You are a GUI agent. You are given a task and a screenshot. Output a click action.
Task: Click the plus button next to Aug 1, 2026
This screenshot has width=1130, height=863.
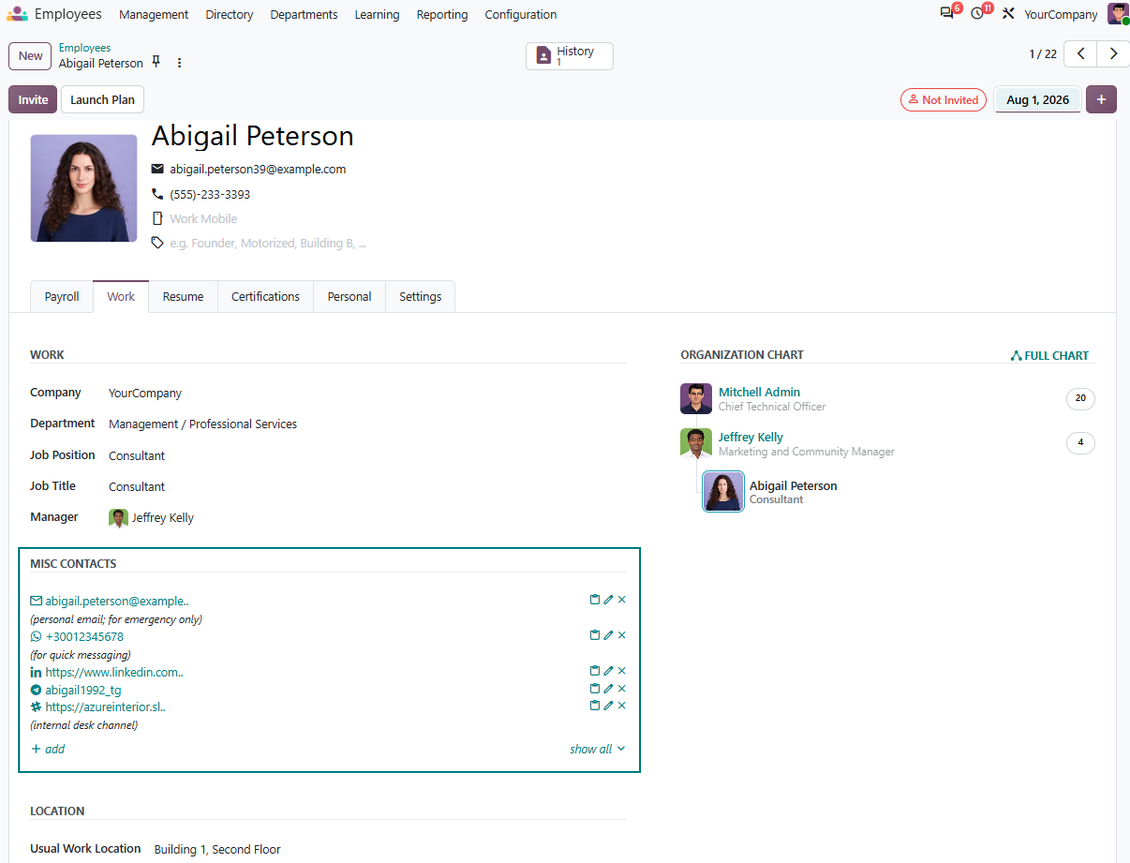coord(1101,99)
